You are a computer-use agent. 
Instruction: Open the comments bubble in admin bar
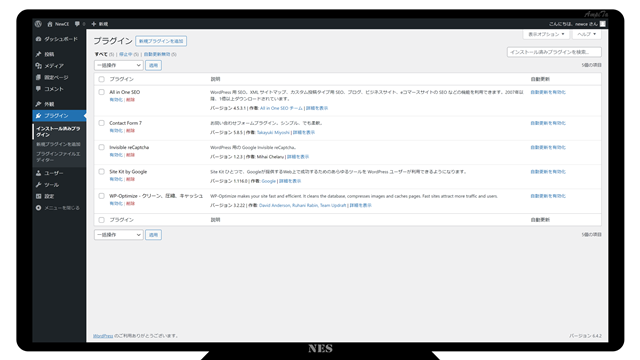[77, 24]
